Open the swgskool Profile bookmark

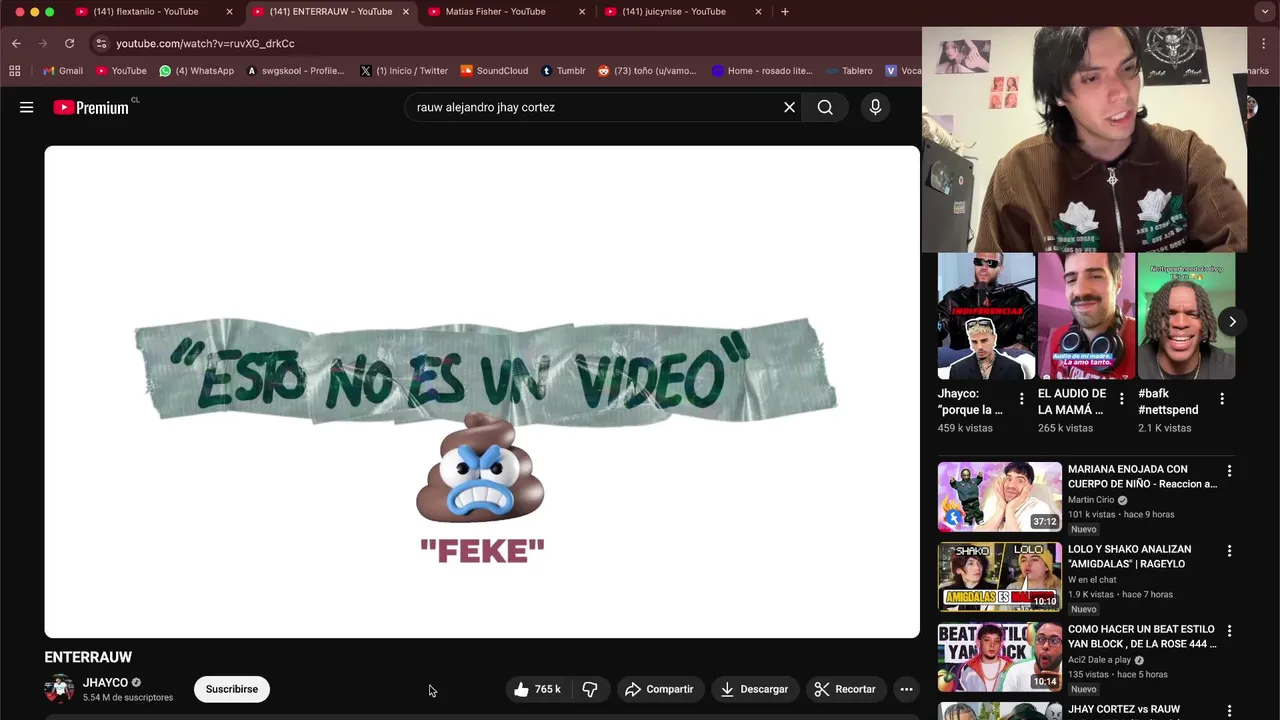pos(295,71)
